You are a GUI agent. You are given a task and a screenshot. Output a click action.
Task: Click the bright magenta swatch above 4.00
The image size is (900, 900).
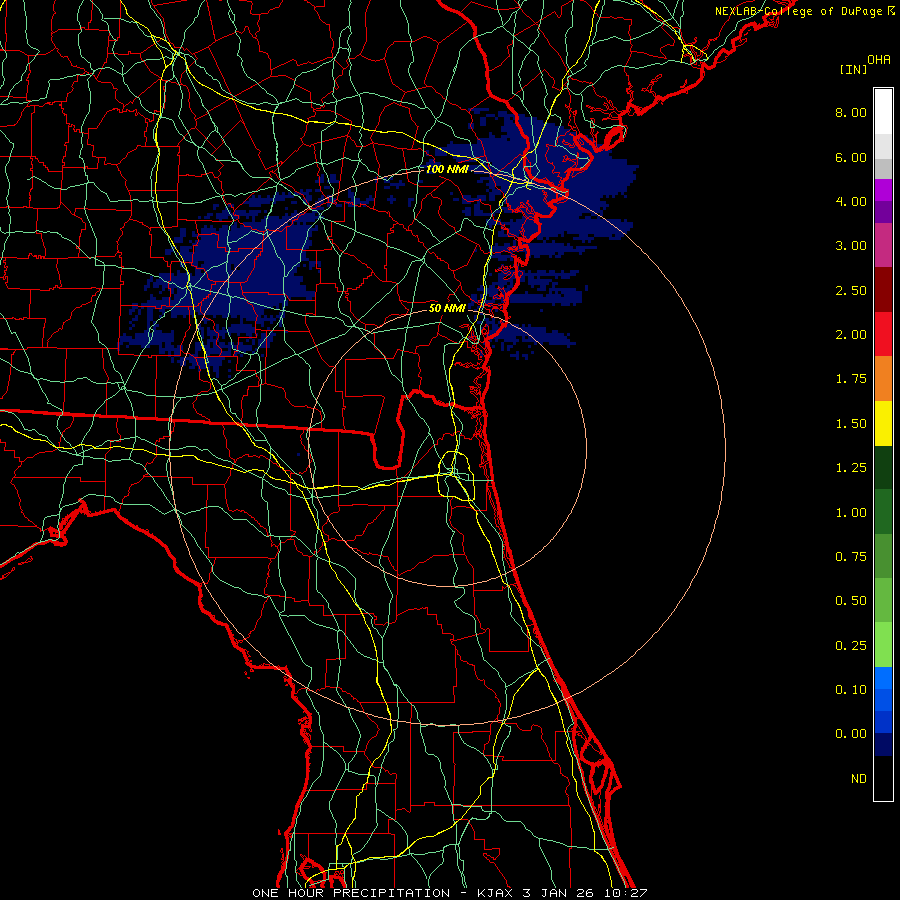(883, 190)
